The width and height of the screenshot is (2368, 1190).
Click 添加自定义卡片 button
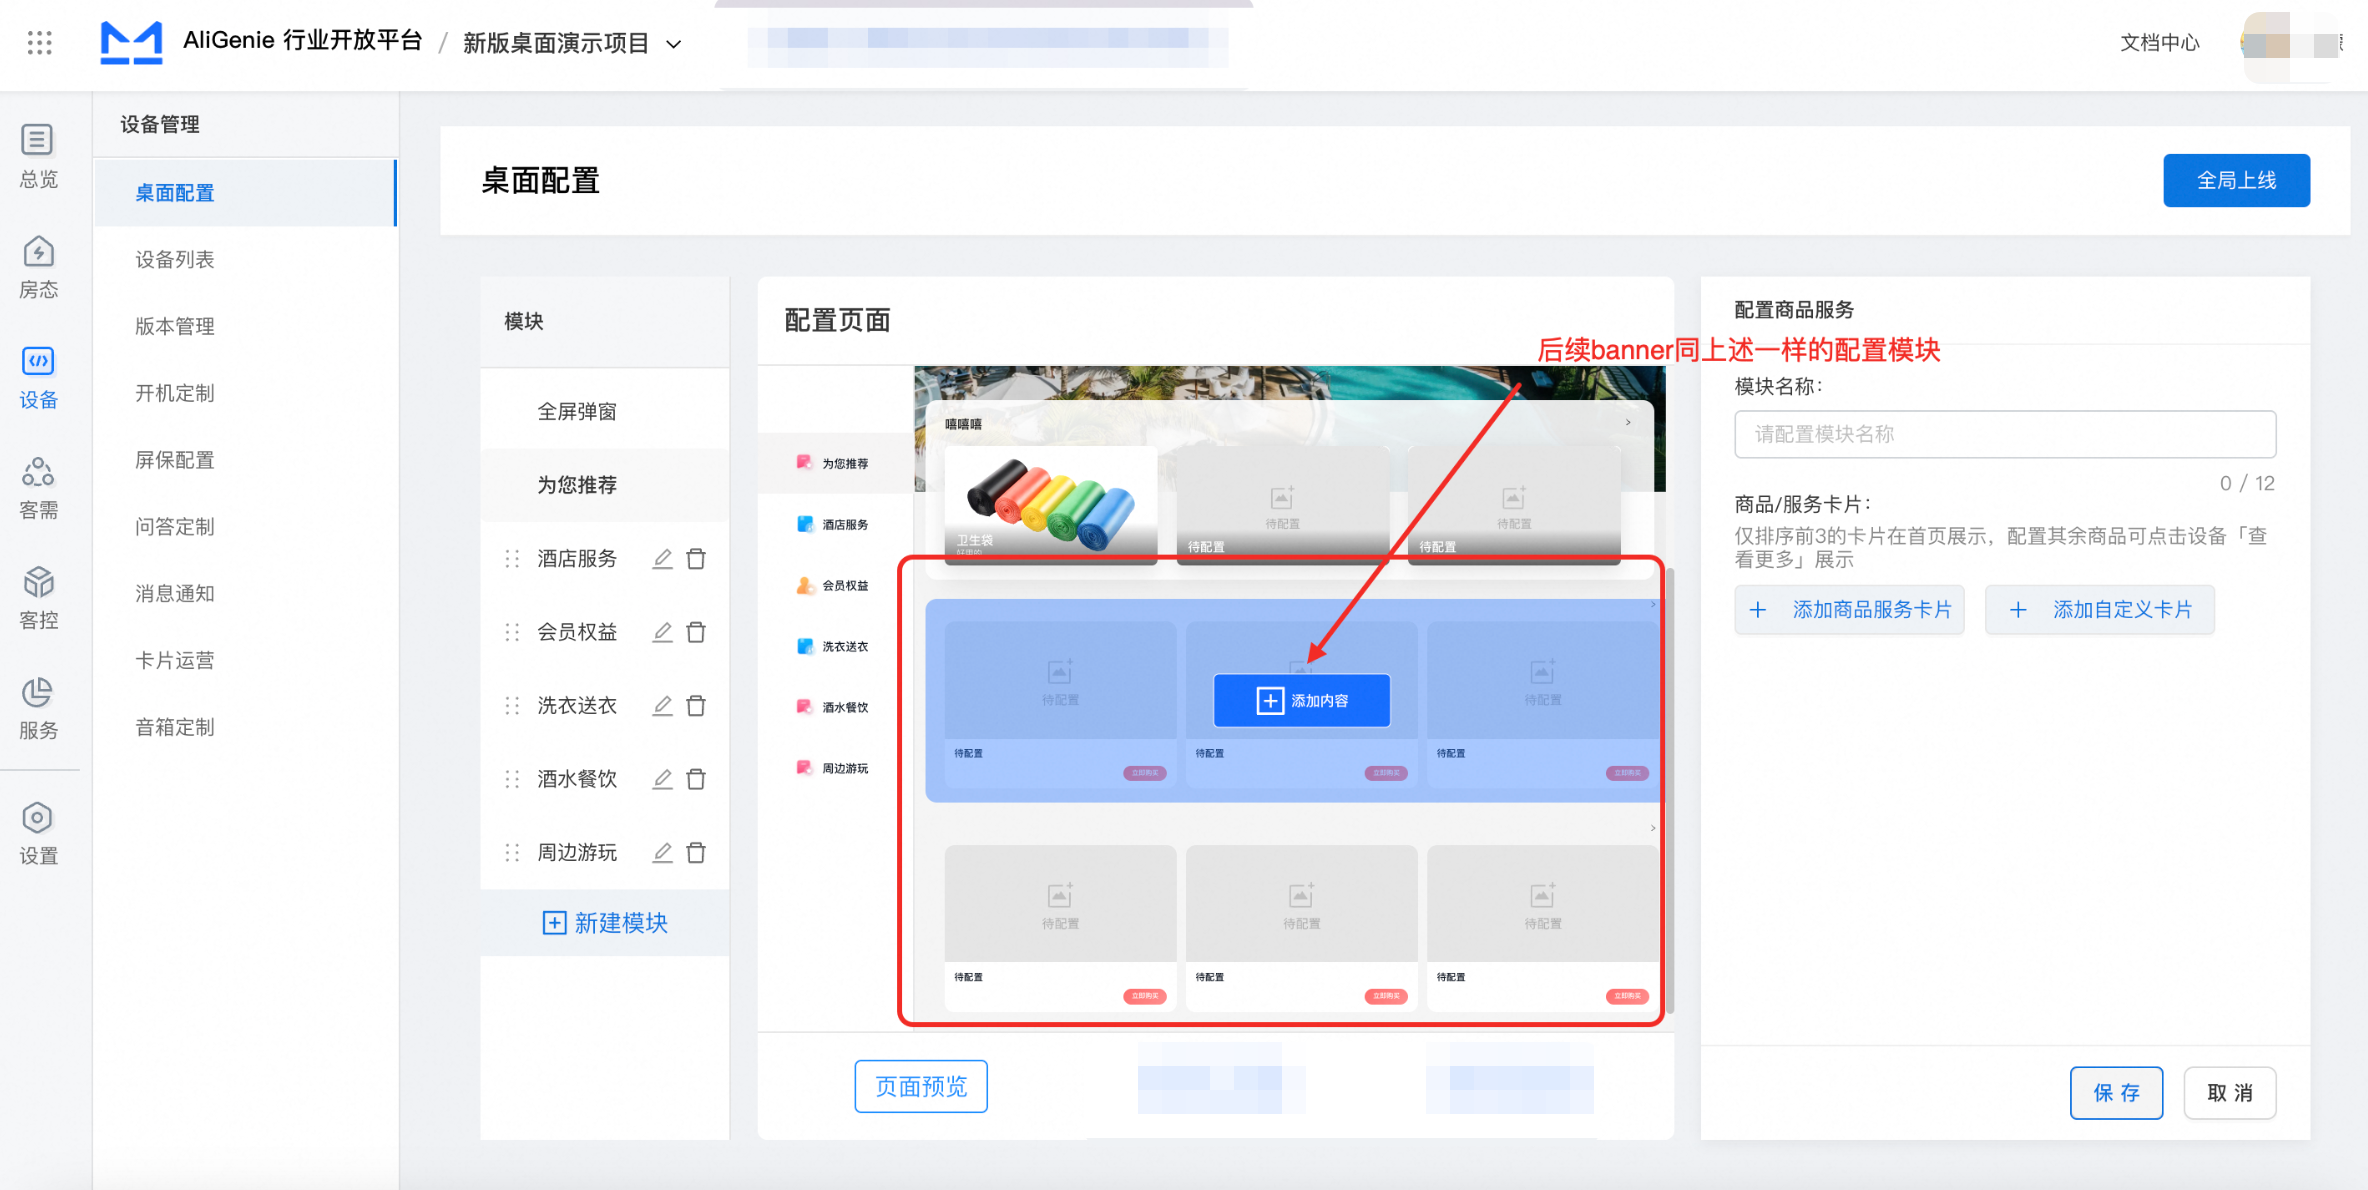tap(2099, 610)
